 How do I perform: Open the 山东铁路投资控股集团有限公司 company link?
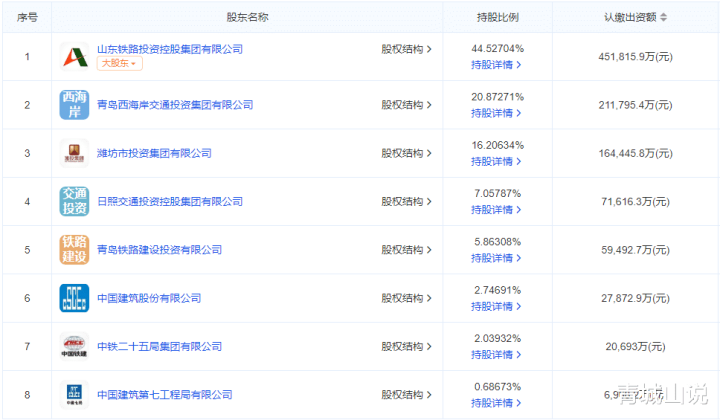pos(170,49)
